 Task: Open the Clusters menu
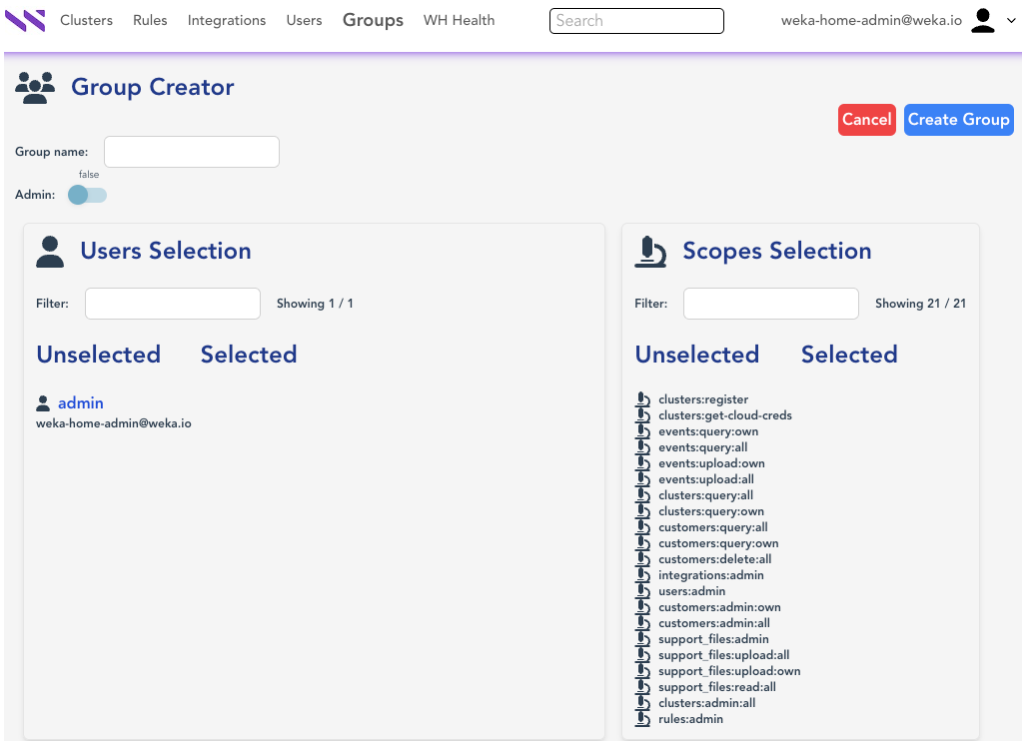86,20
